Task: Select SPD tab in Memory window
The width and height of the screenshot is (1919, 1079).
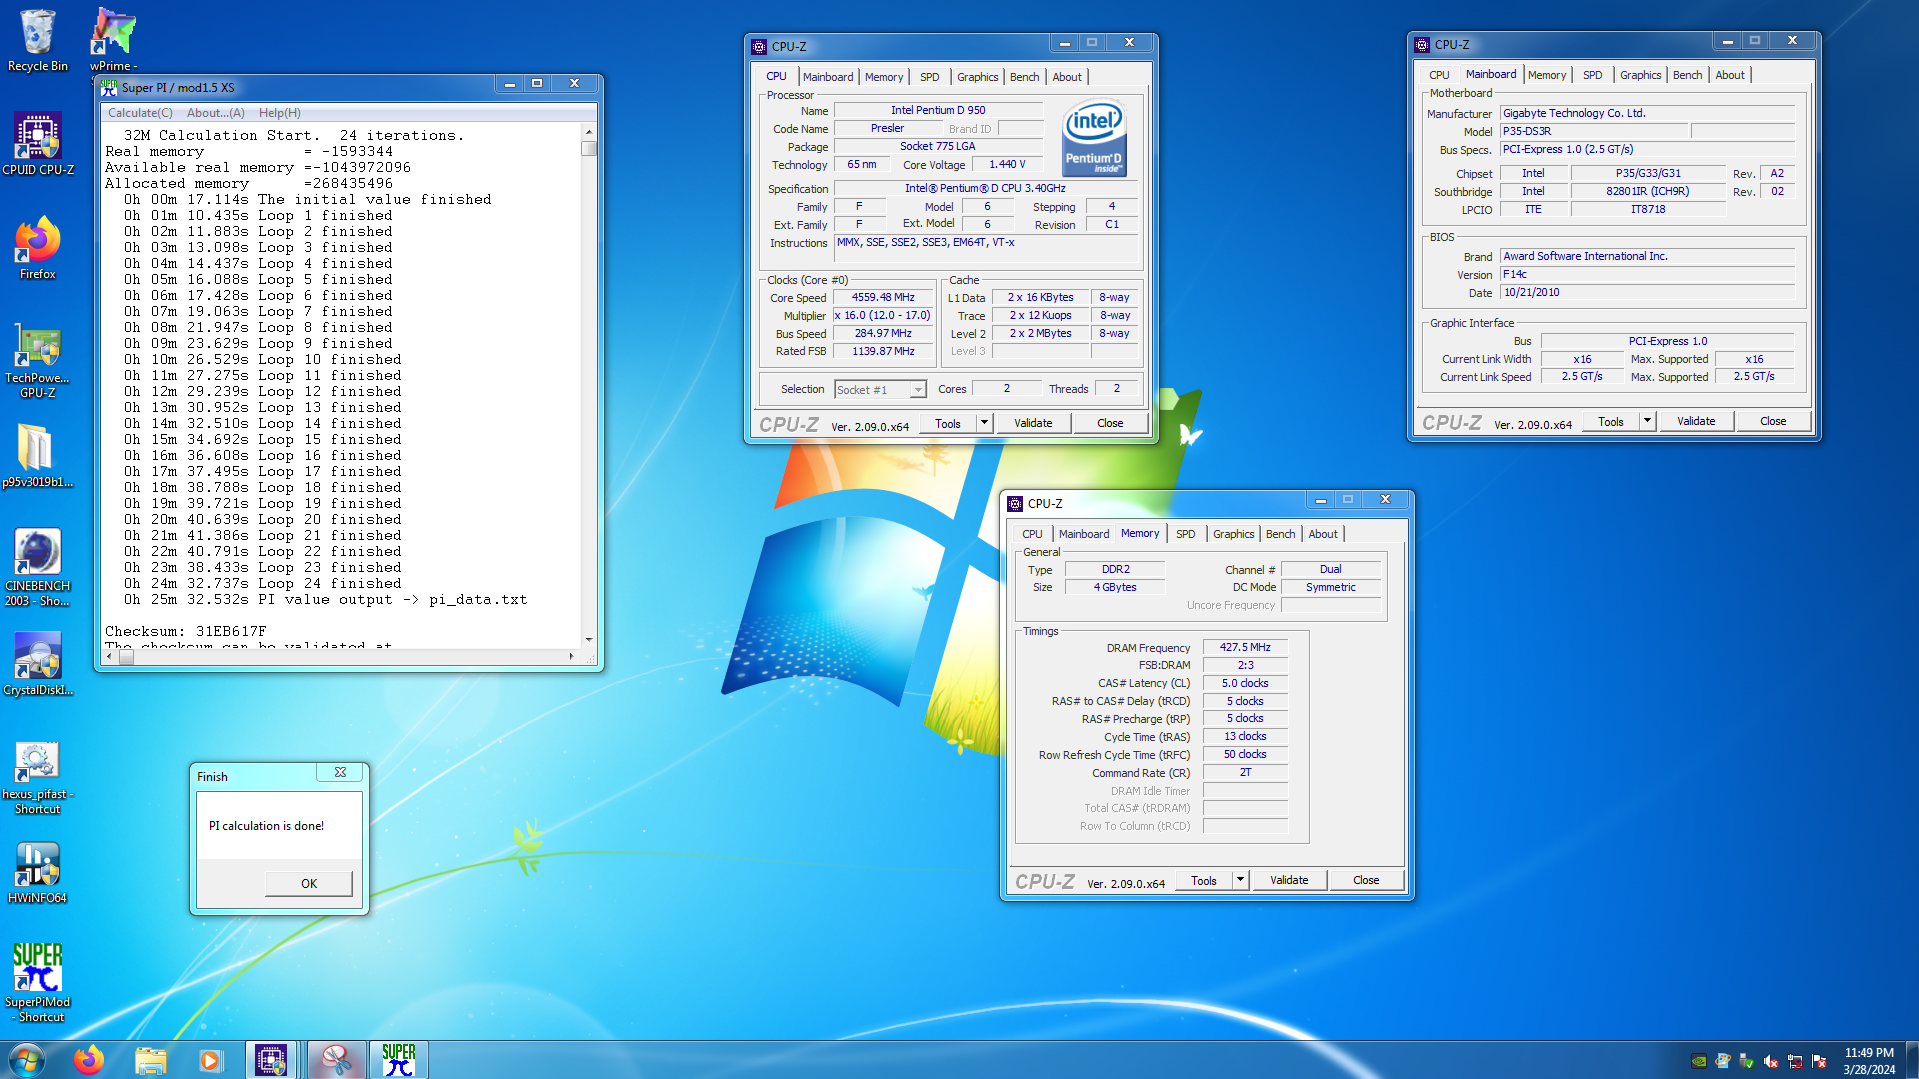Action: [x=1185, y=534]
